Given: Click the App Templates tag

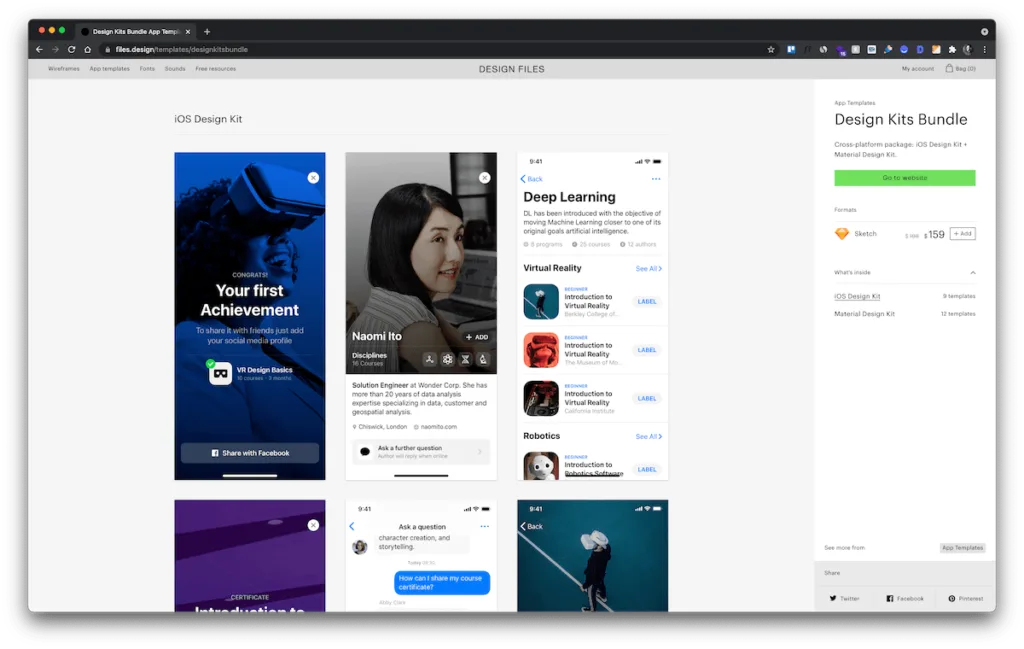Looking at the screenshot, I should [962, 548].
